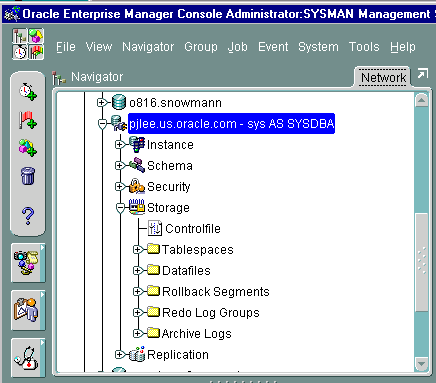Click the navigator vertical scrollbar thumb

[422, 262]
